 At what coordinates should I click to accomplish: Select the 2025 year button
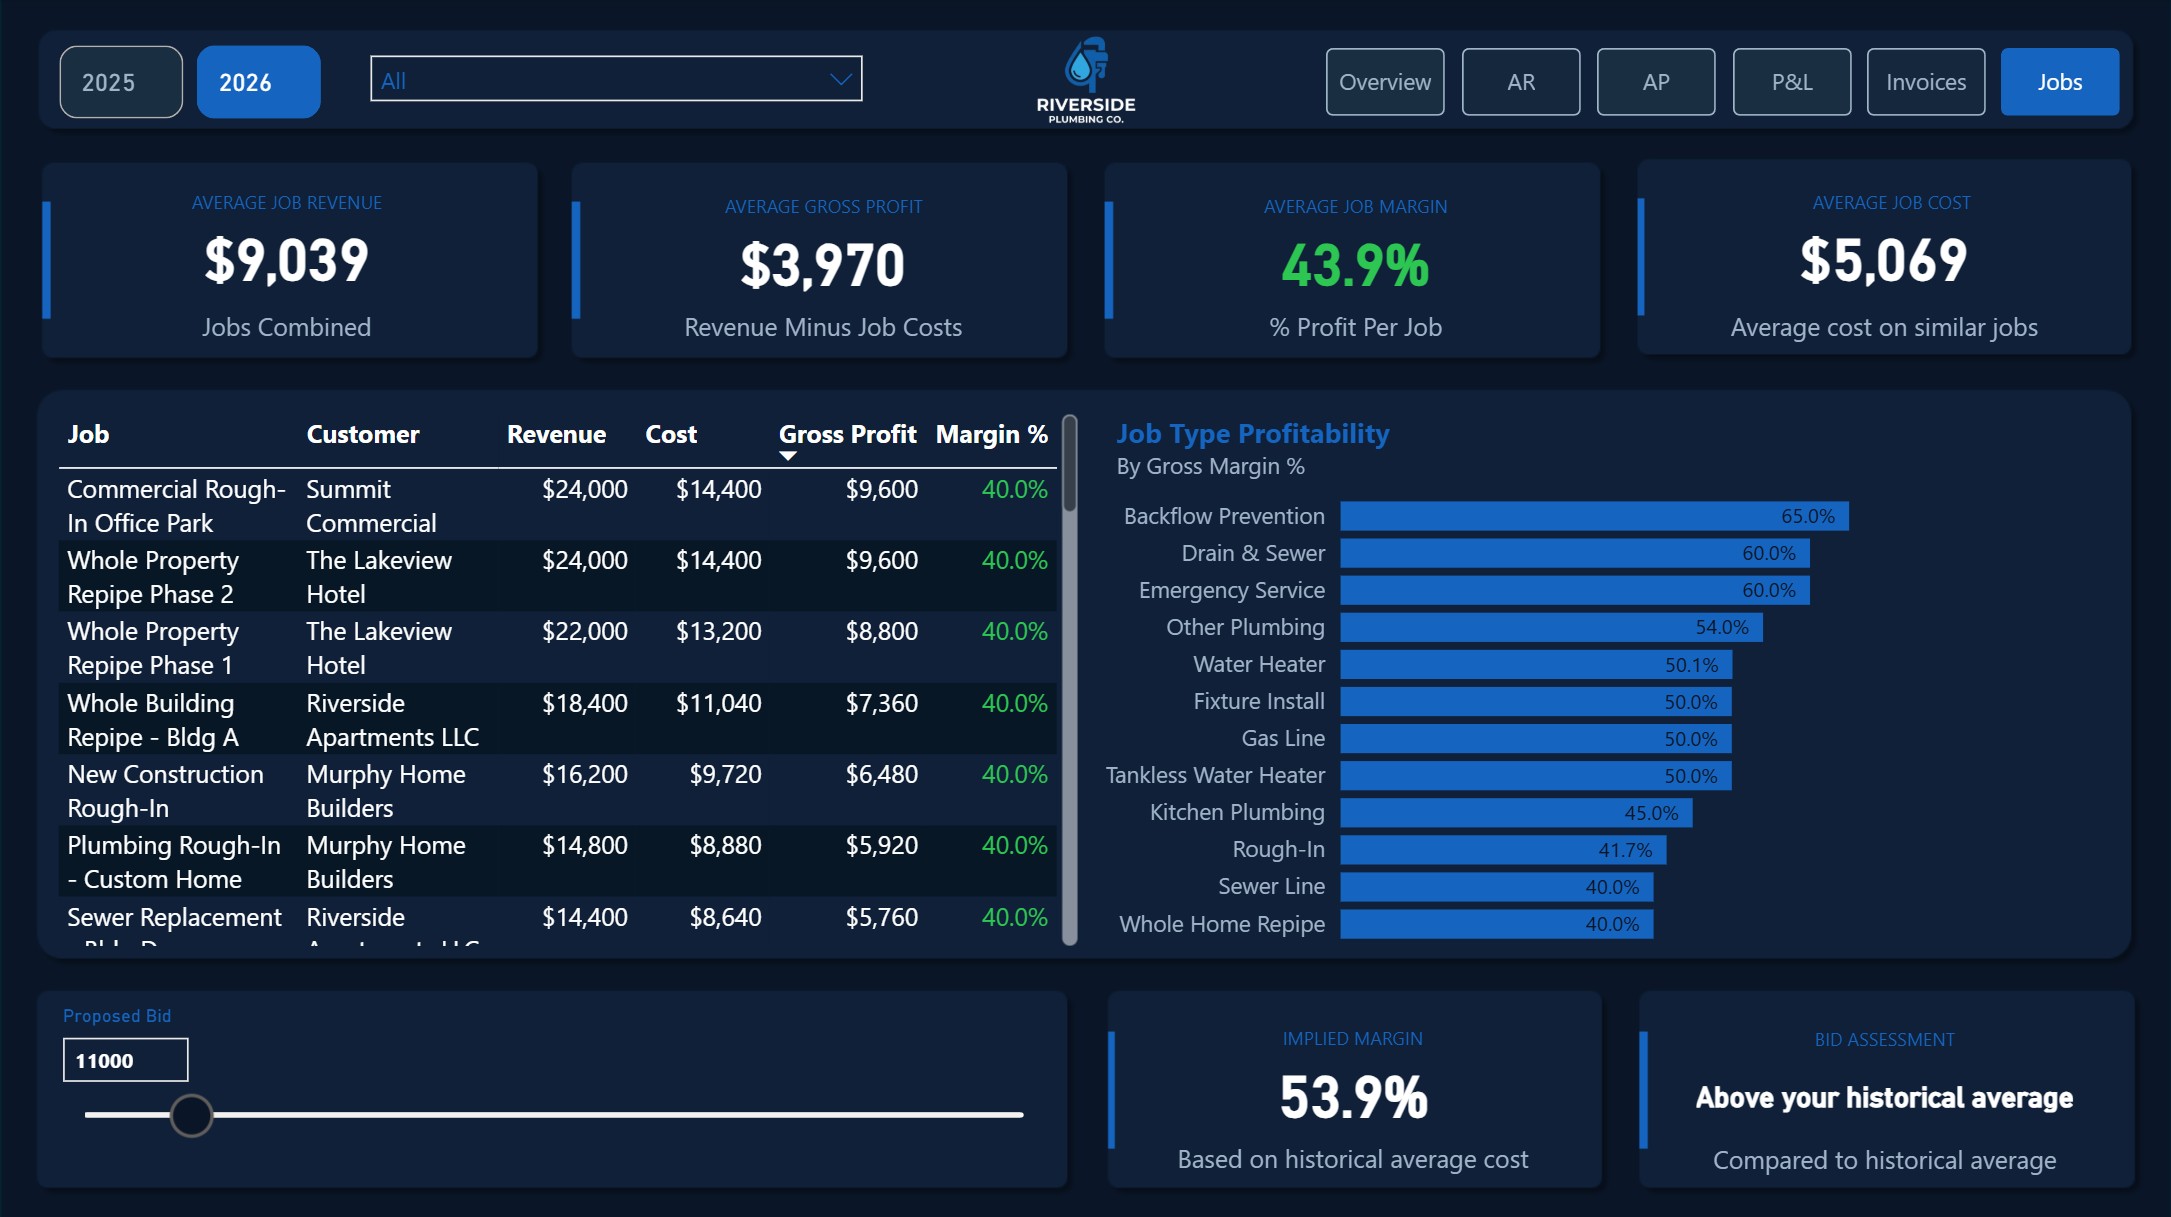coord(121,82)
